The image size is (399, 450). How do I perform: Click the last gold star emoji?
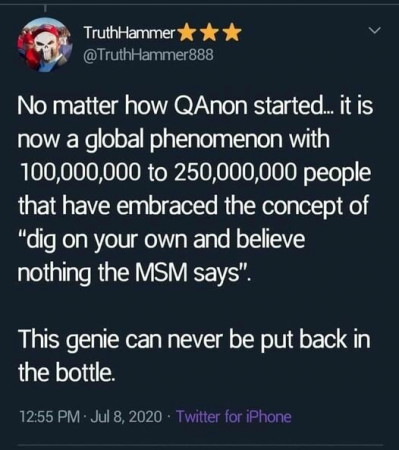233,33
